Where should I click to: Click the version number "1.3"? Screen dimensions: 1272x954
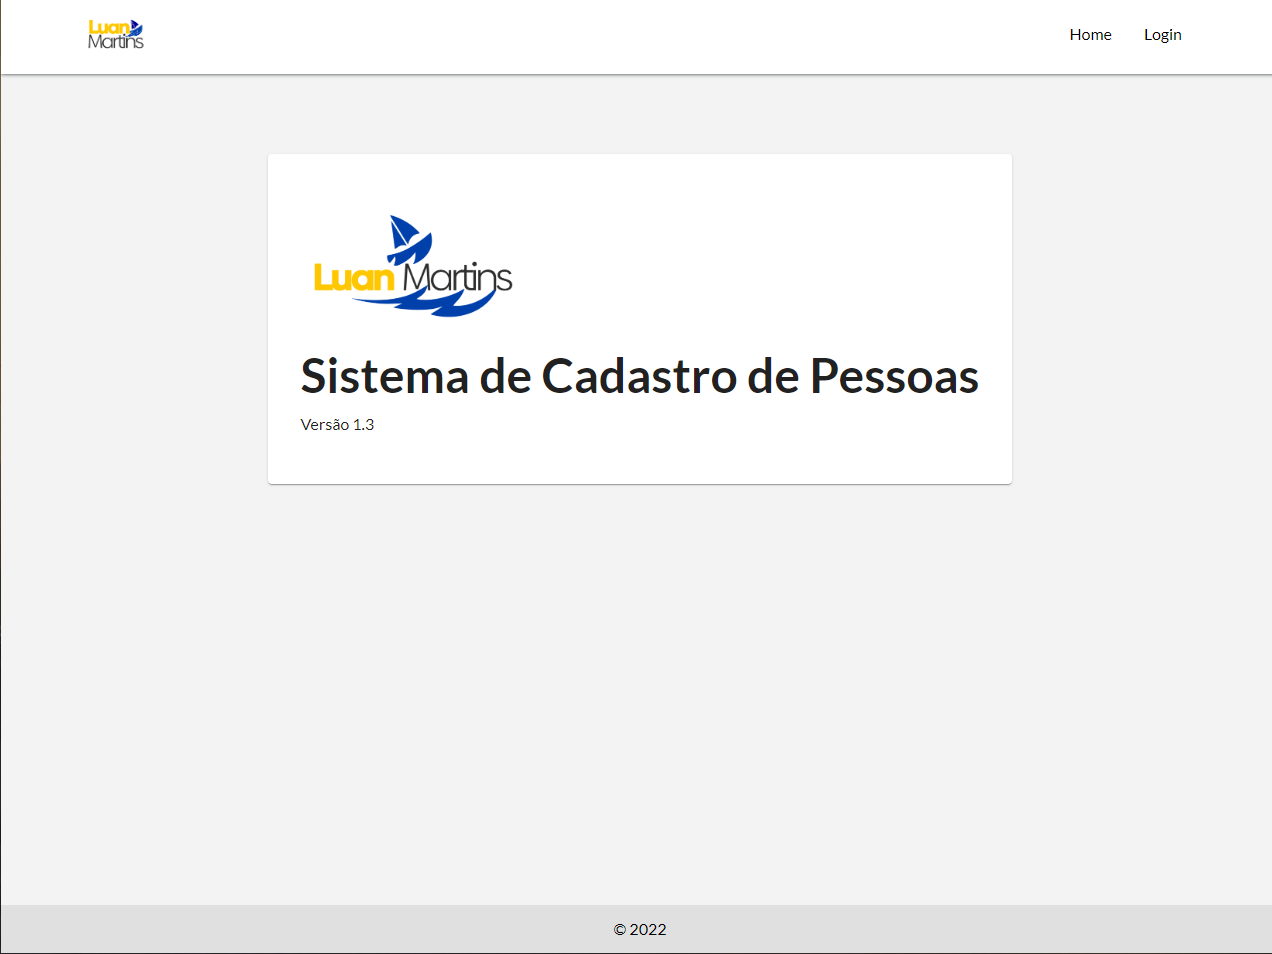(363, 425)
